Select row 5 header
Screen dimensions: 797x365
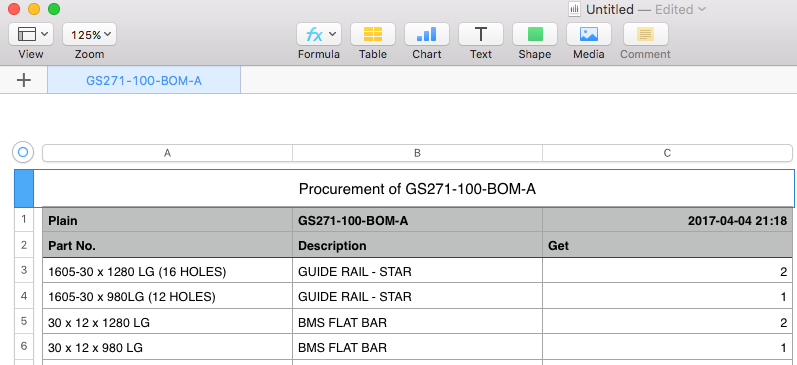(24, 321)
